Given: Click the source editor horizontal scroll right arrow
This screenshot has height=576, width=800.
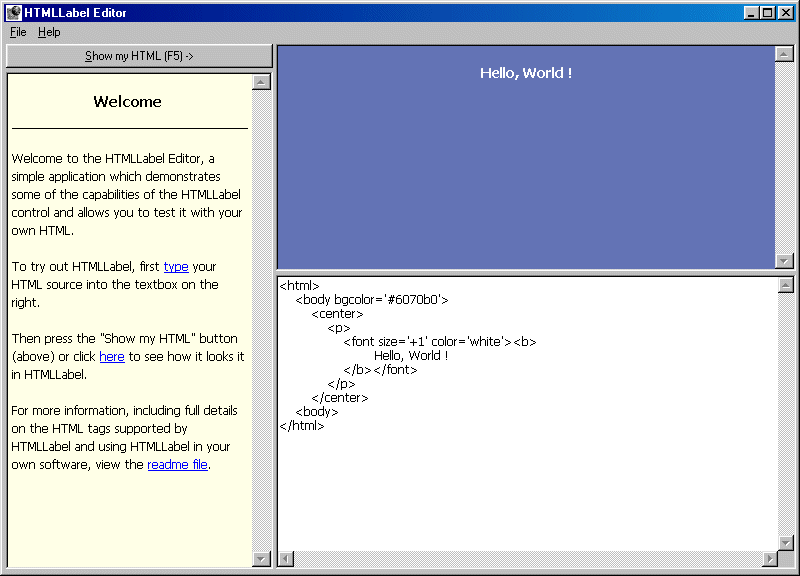Looking at the screenshot, I should (x=769, y=558).
